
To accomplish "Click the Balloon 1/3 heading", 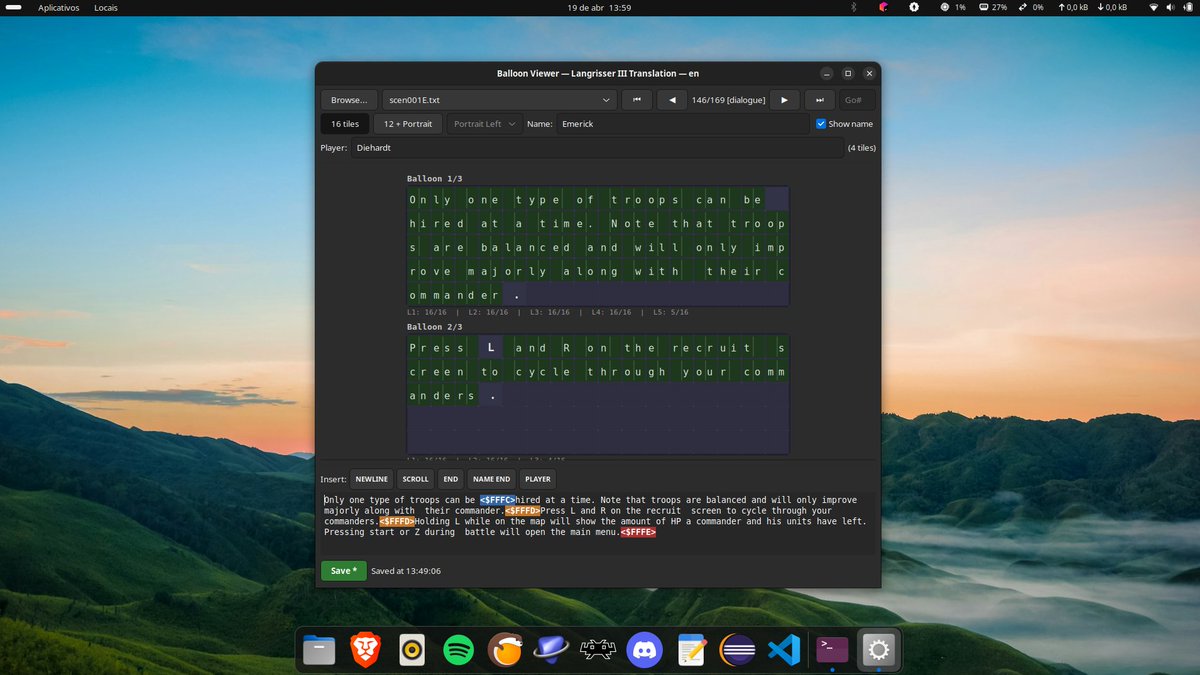I will (435, 178).
